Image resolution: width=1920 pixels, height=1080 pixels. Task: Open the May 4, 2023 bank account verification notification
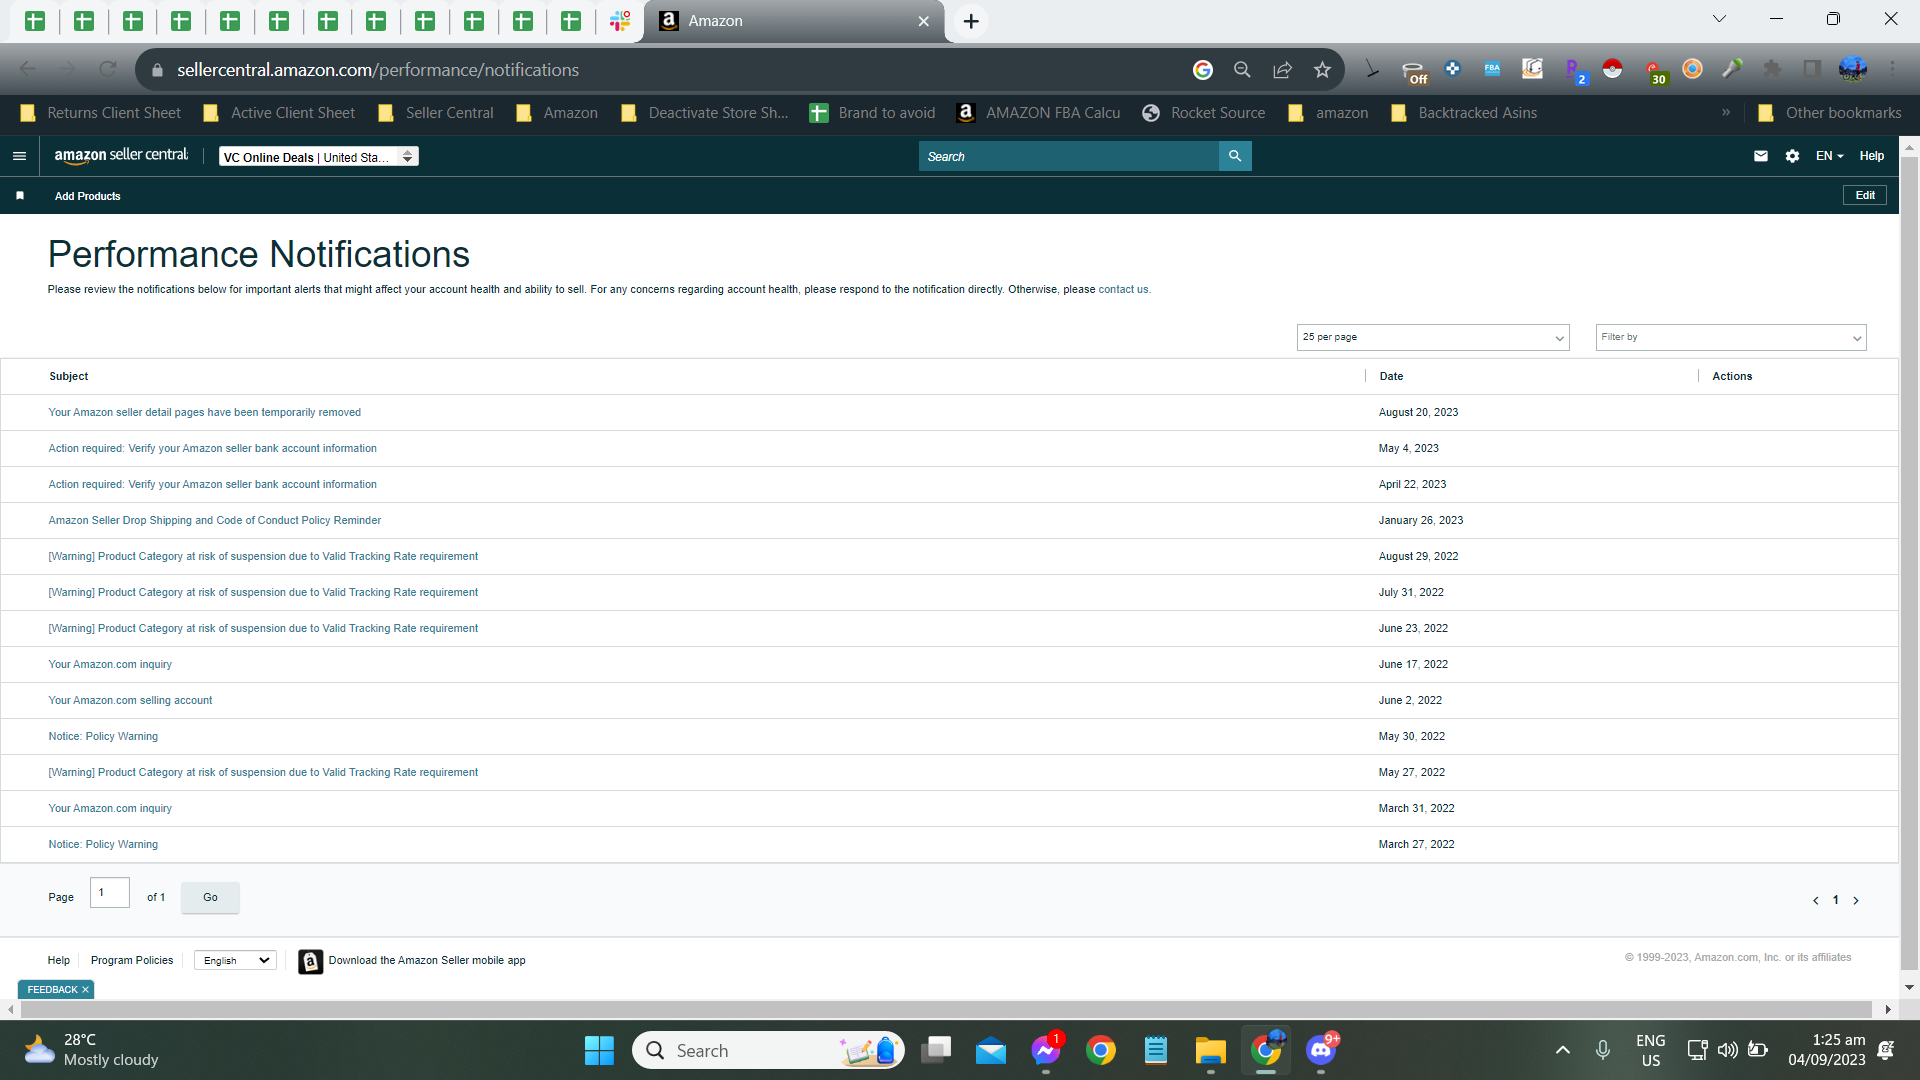coord(213,449)
